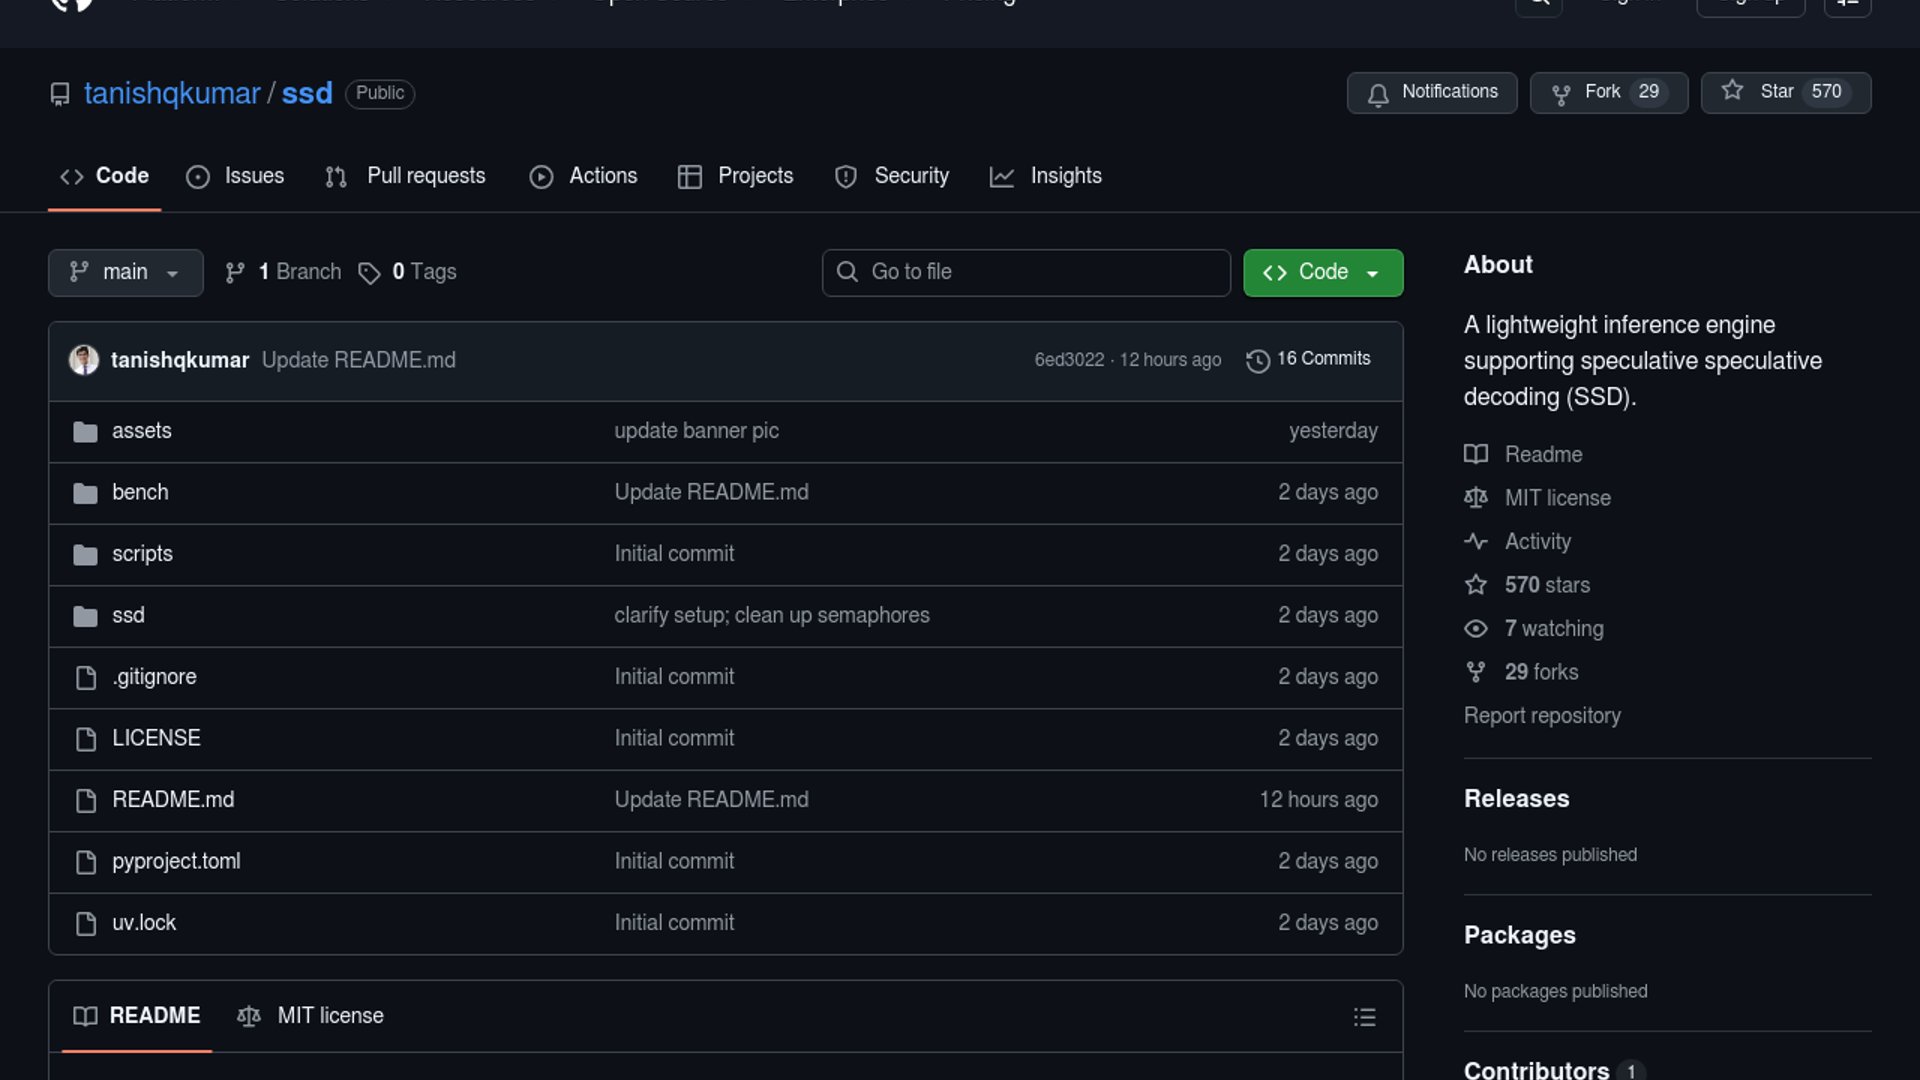Open the Activity link in About
The image size is (1920, 1080).
click(x=1537, y=542)
